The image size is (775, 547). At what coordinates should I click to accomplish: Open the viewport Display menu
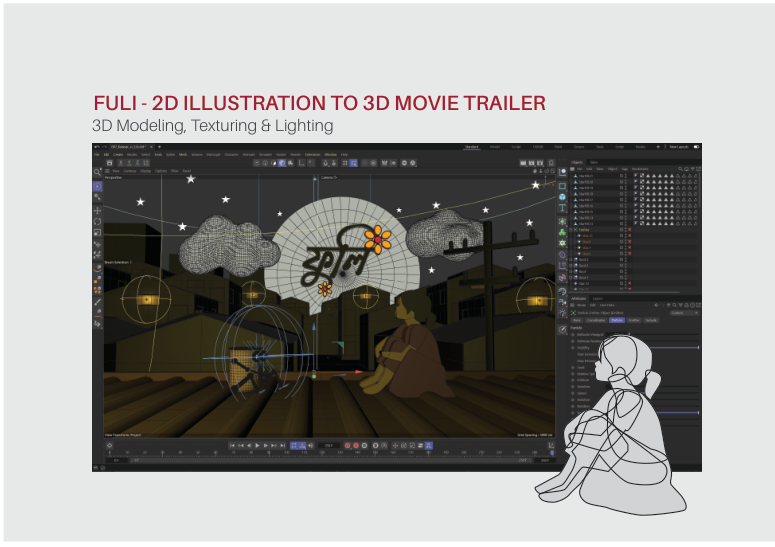(x=145, y=171)
